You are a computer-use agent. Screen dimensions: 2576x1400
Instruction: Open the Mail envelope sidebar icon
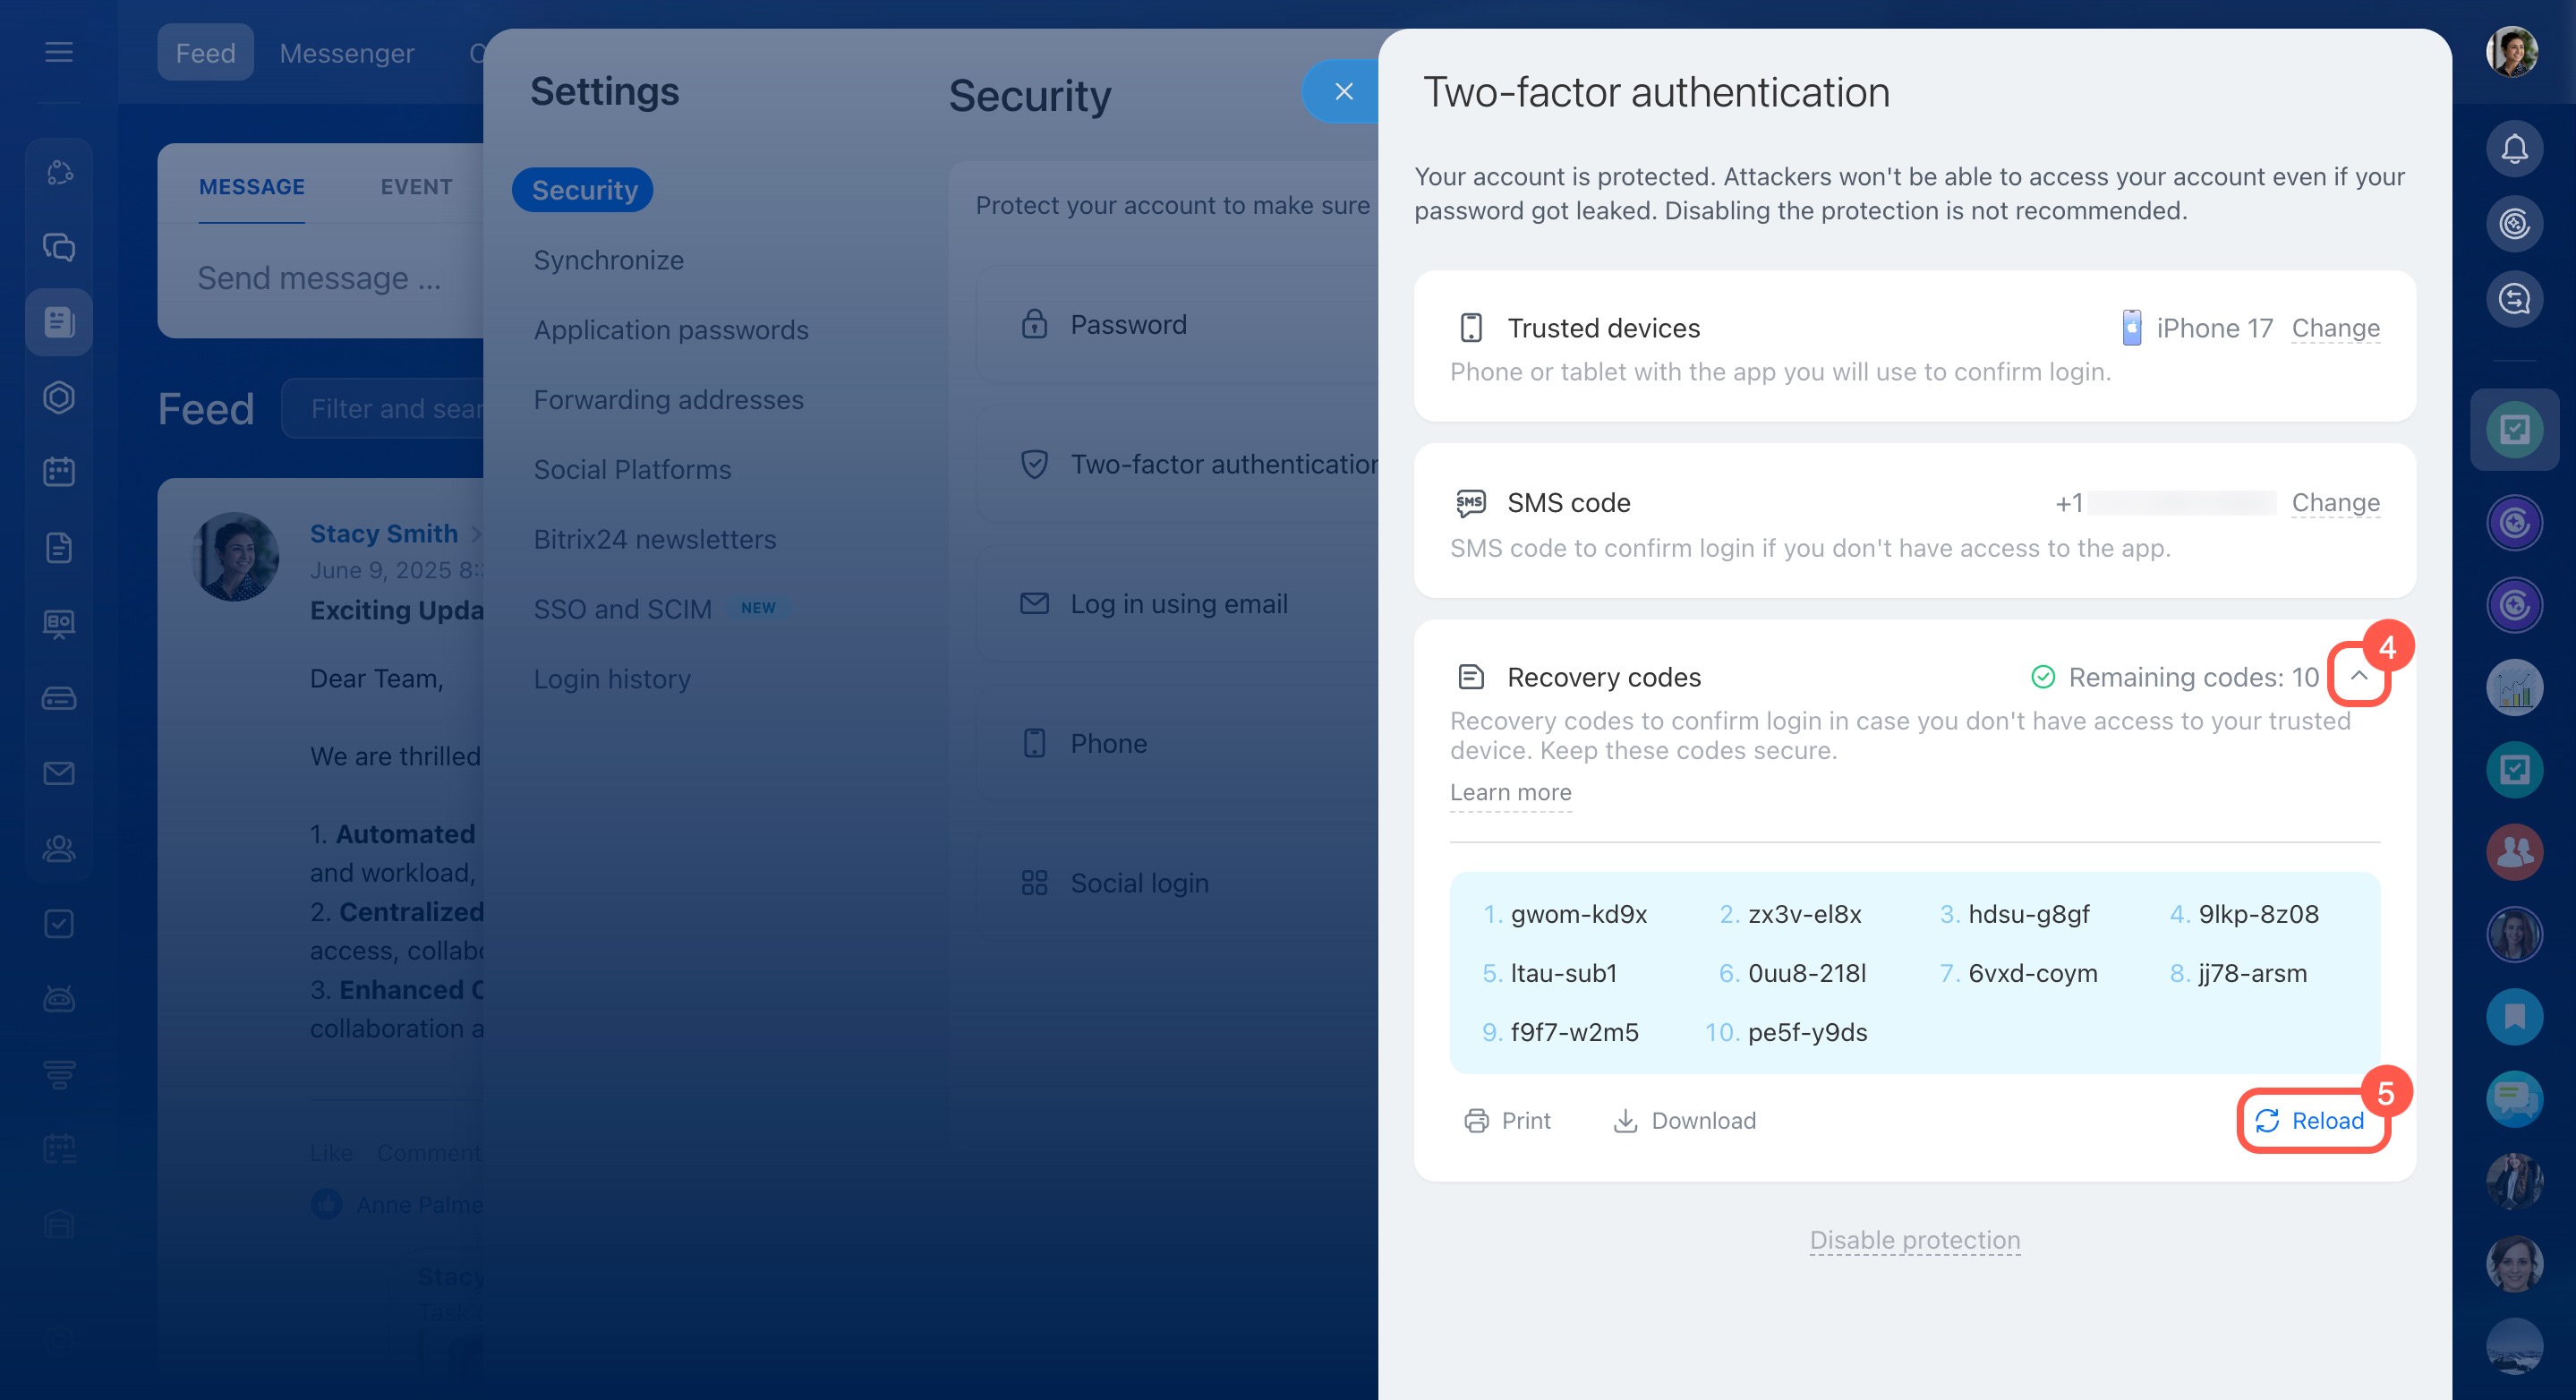pos(59,773)
